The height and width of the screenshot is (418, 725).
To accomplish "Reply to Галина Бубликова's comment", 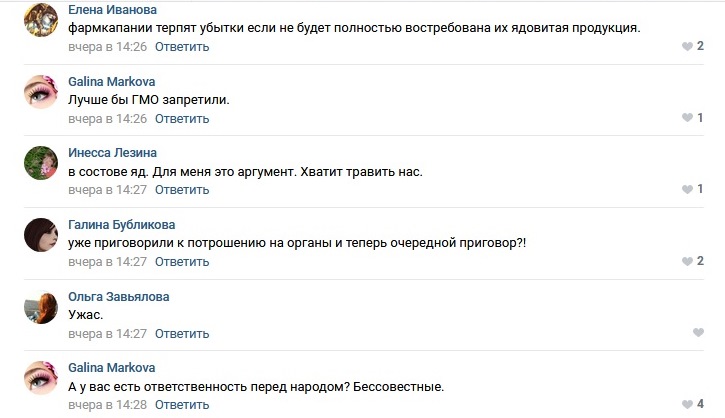I will pos(182,262).
